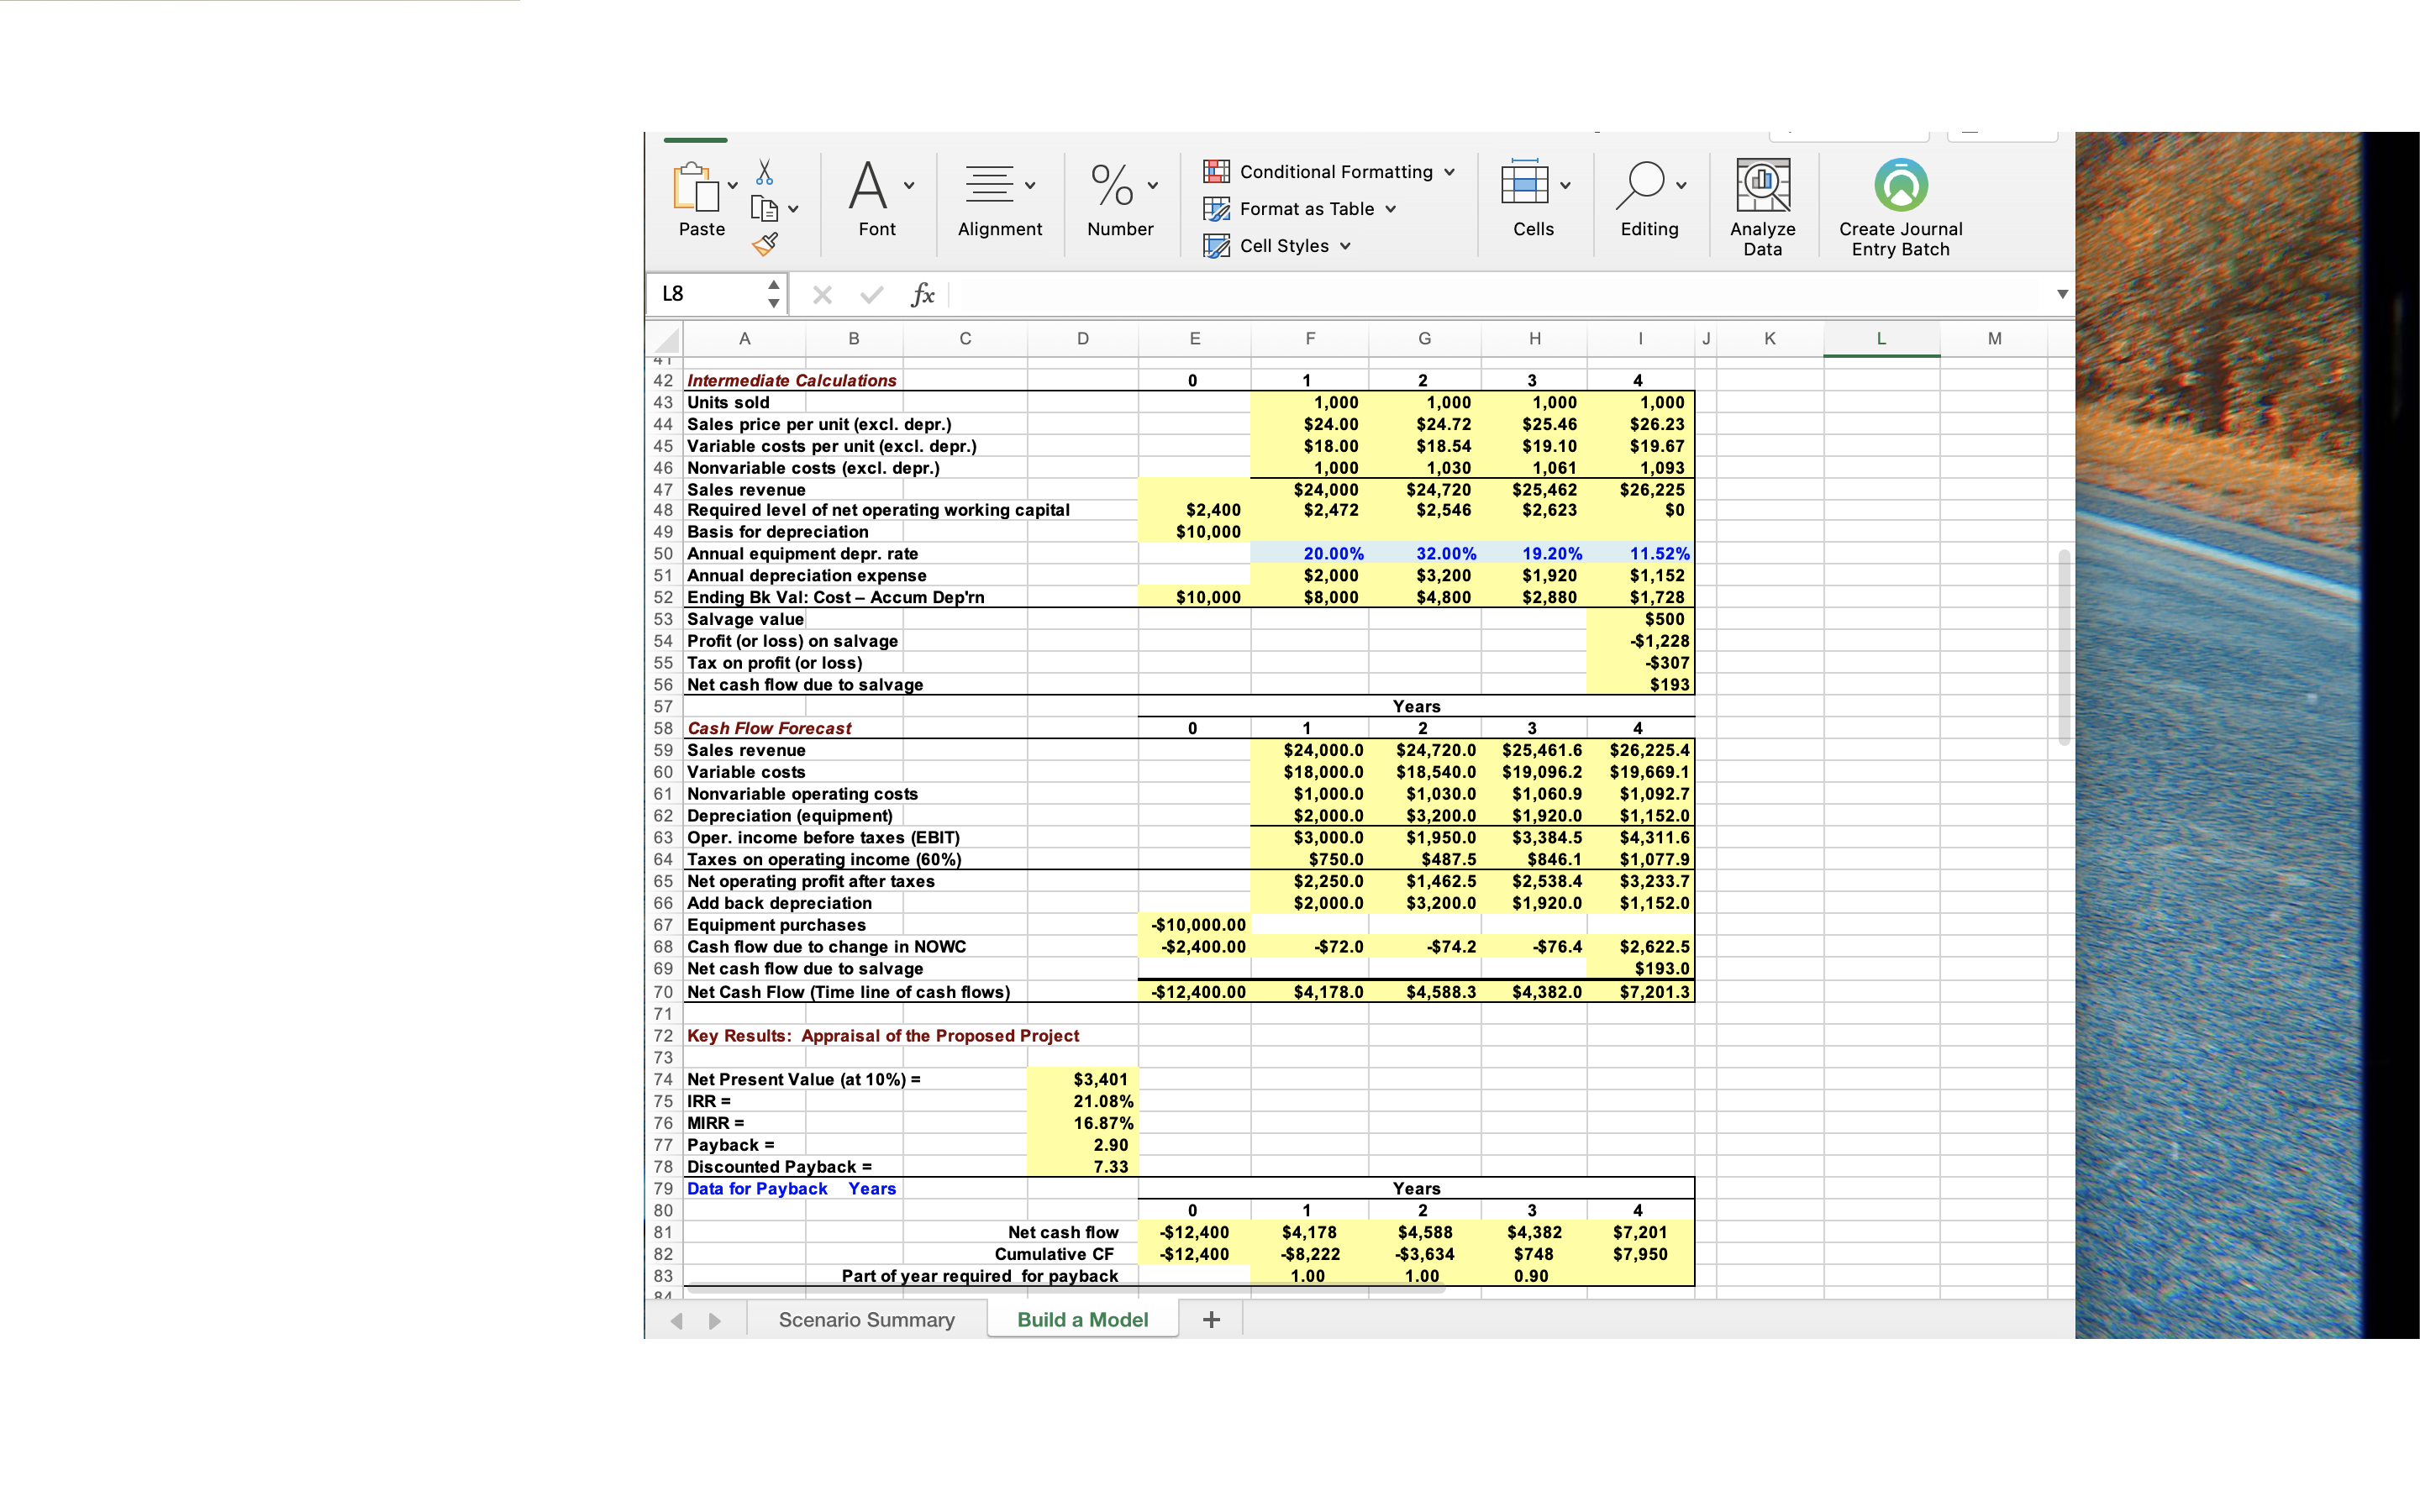The width and height of the screenshot is (2420, 1512).
Task: Click the Conditional Formatting icon
Action: click(x=1216, y=172)
